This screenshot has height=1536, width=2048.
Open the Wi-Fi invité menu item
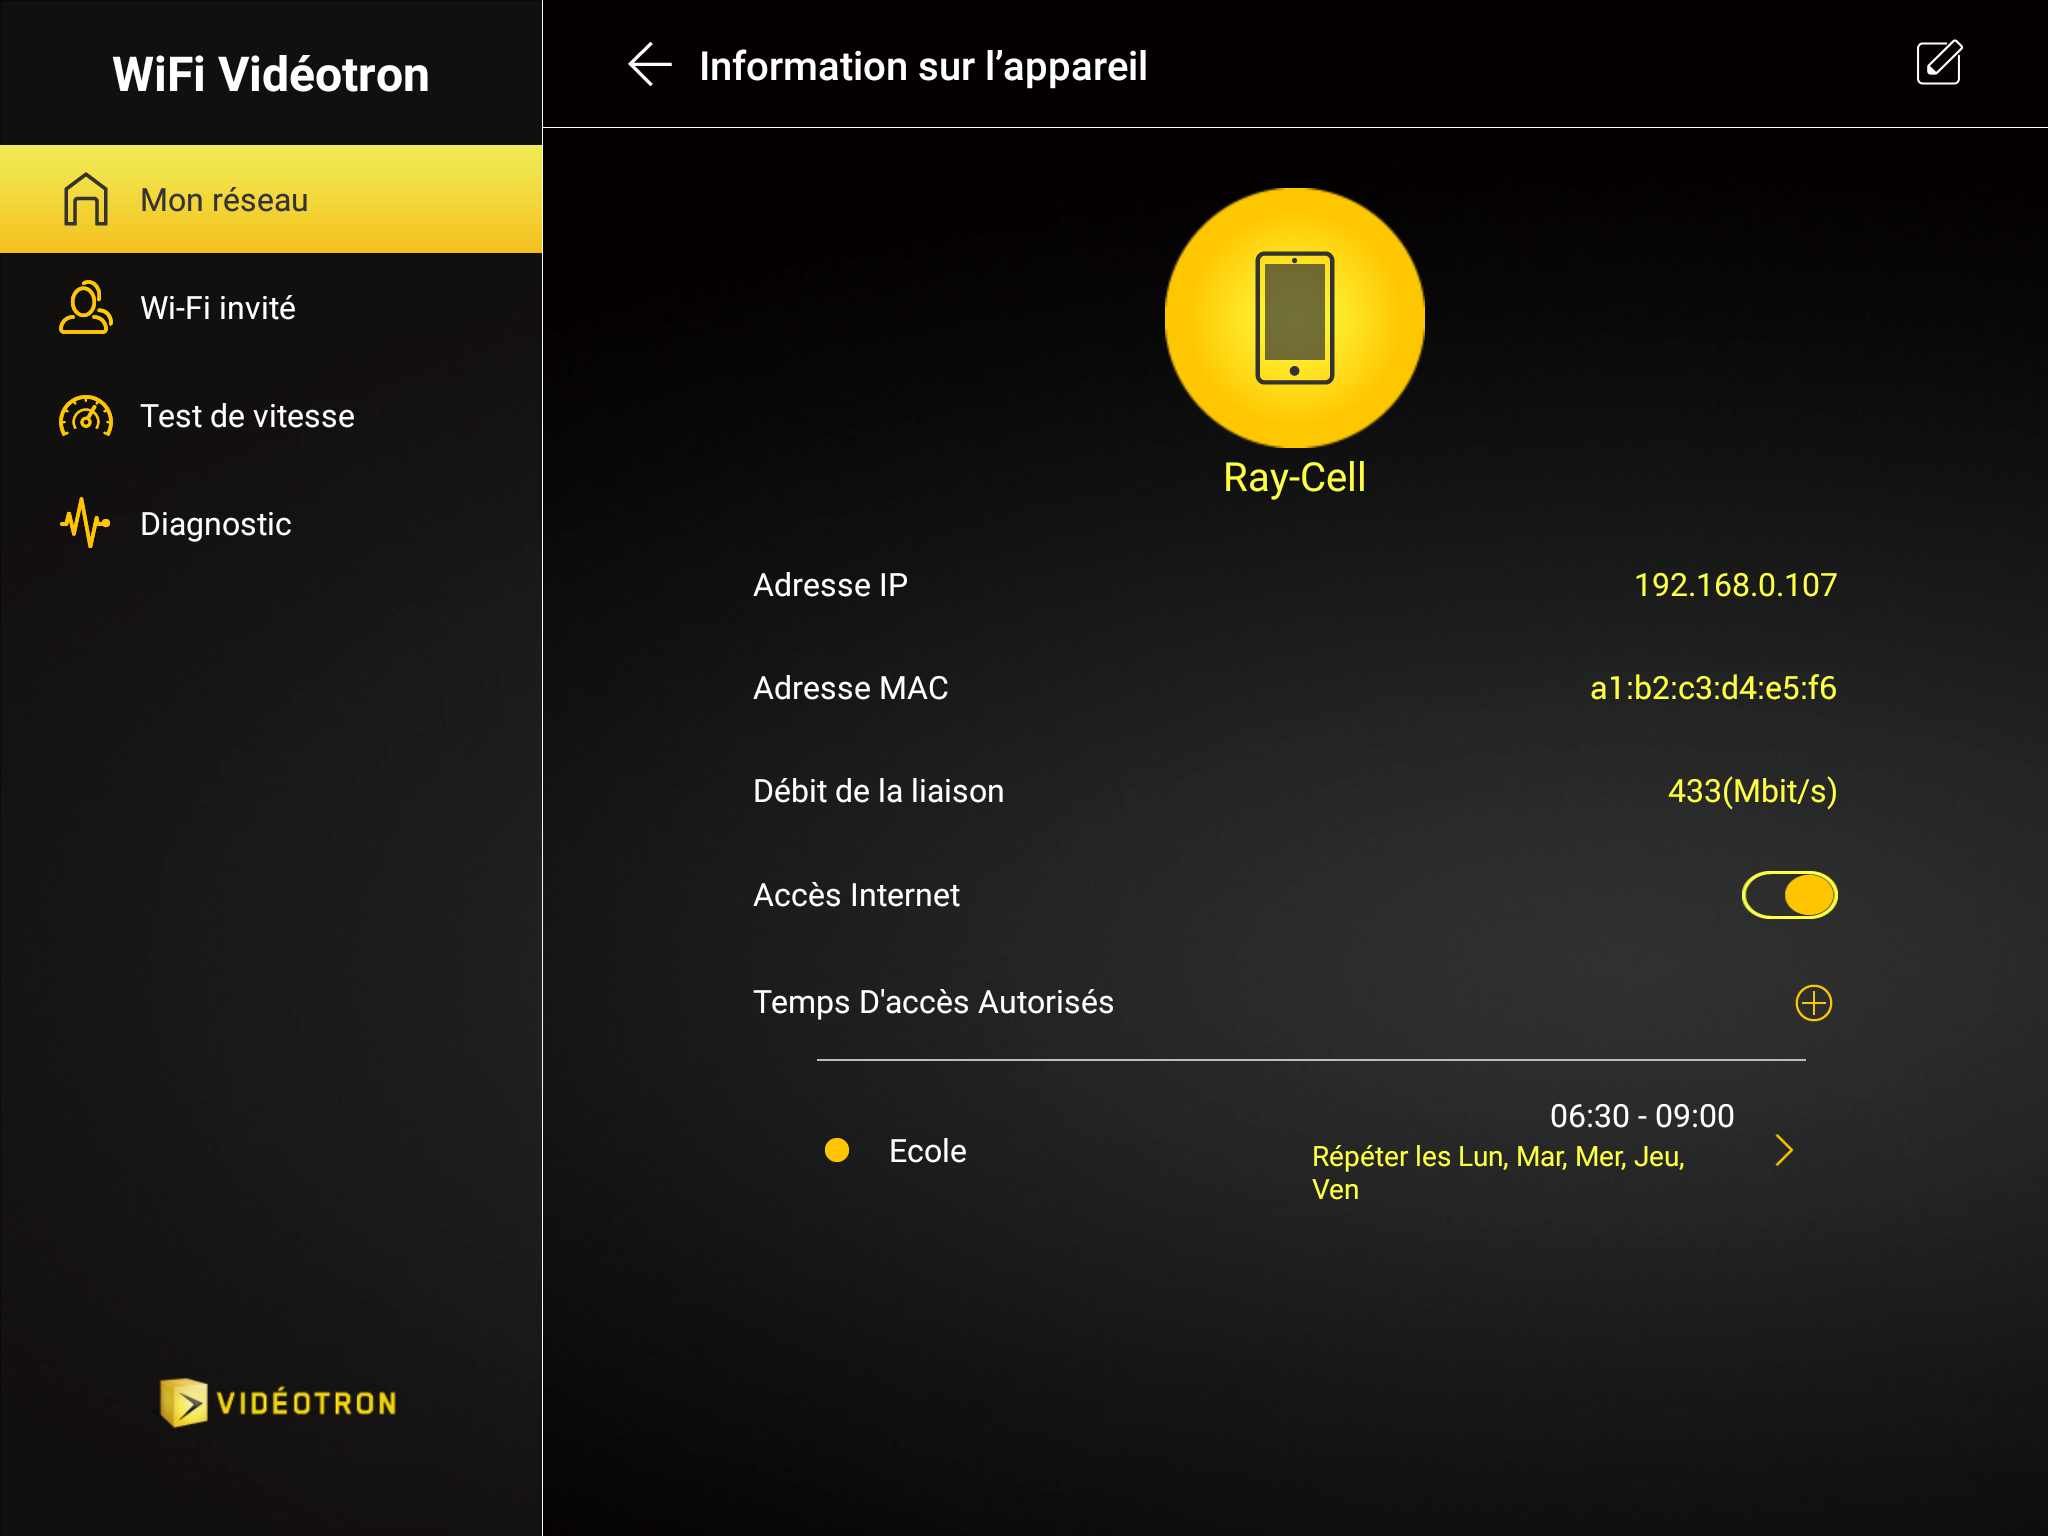(x=271, y=307)
